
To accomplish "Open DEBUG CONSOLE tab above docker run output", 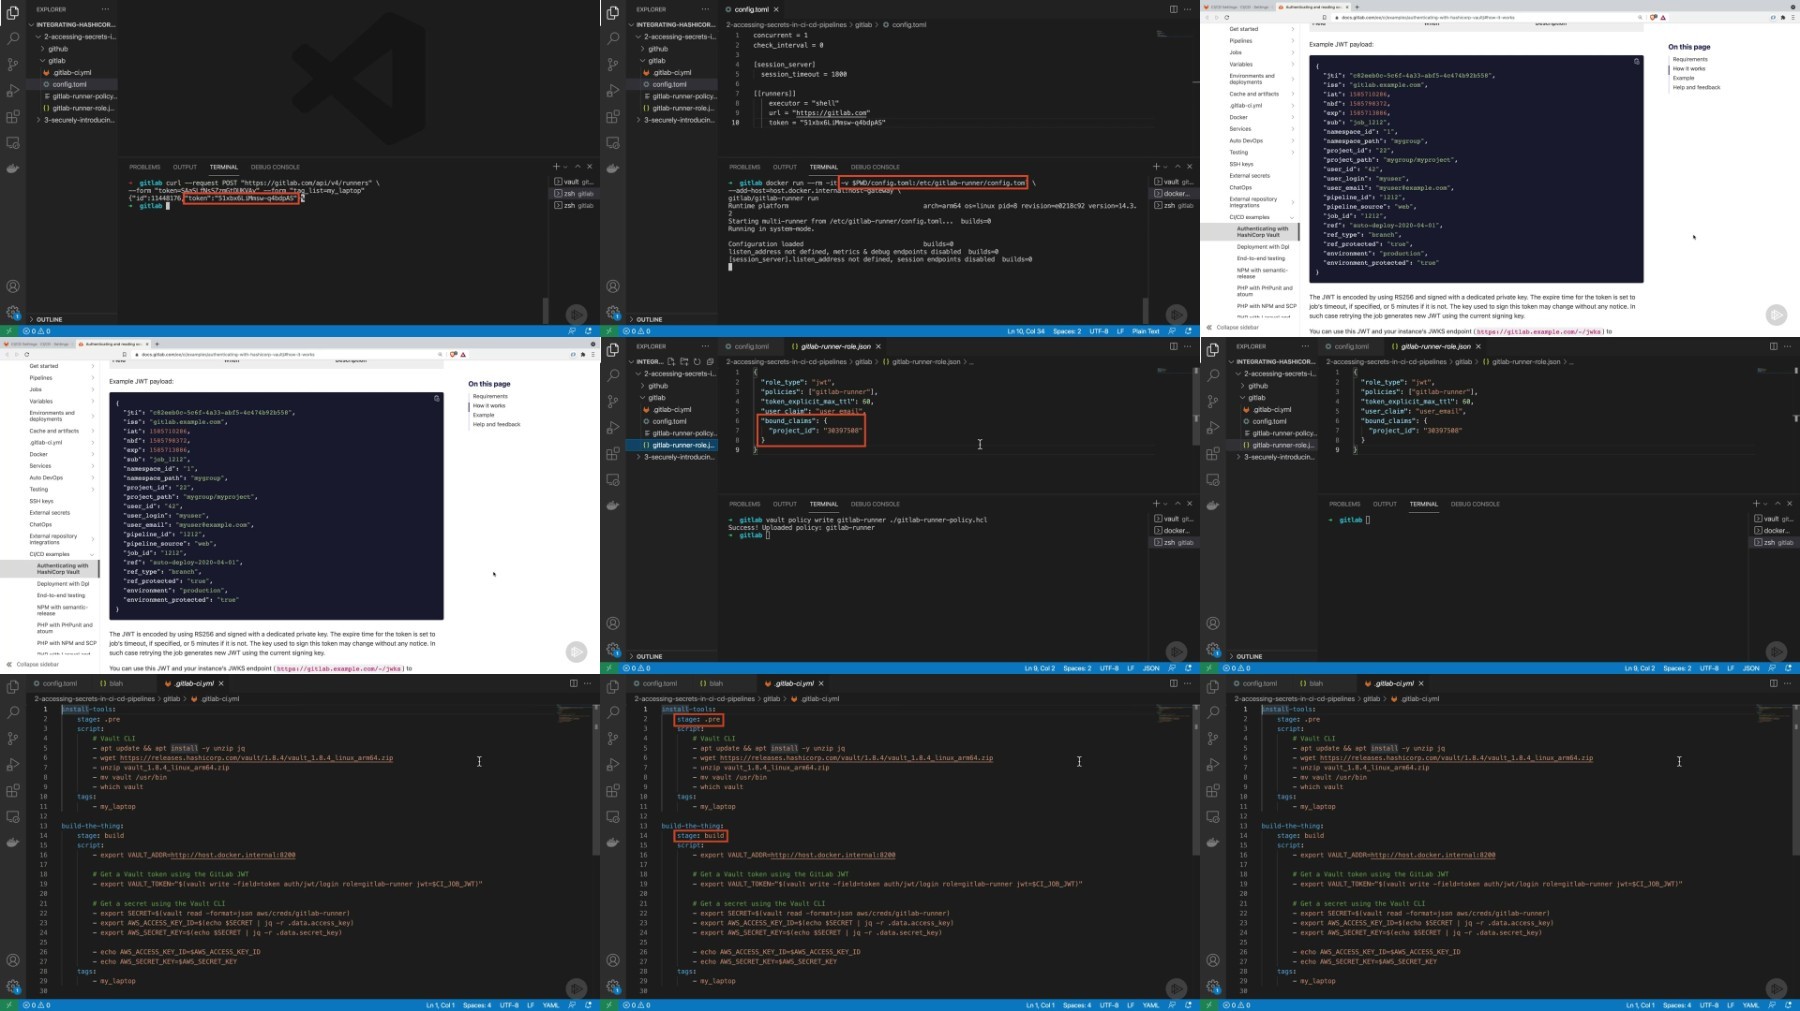I will point(875,167).
